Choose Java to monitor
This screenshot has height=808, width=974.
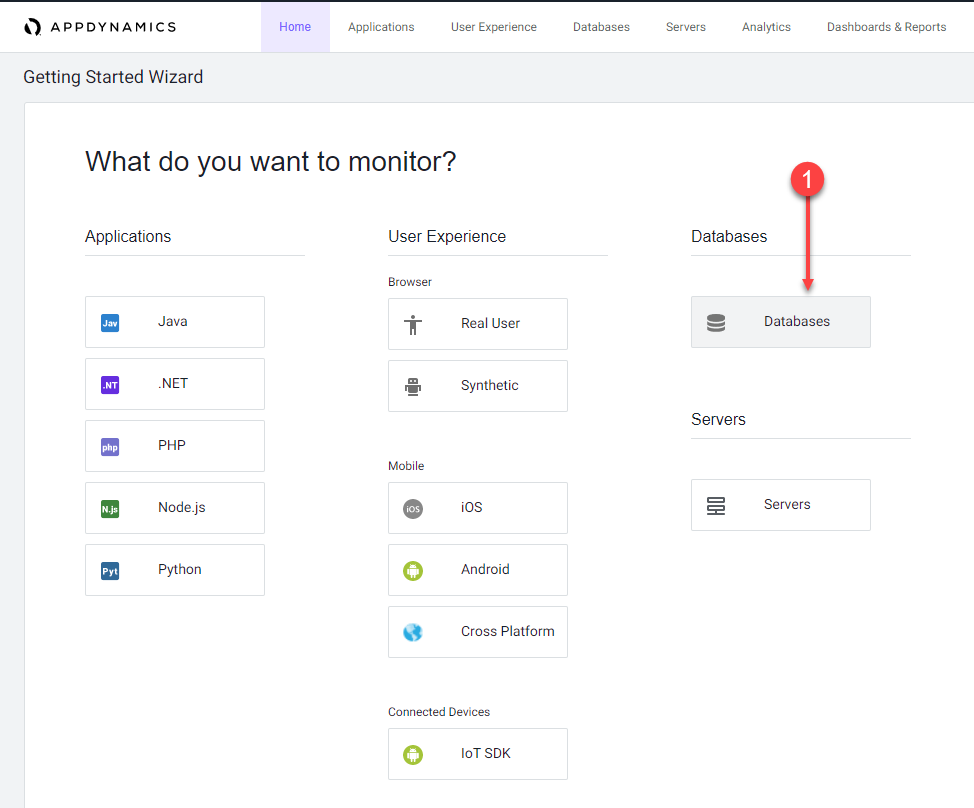[175, 322]
